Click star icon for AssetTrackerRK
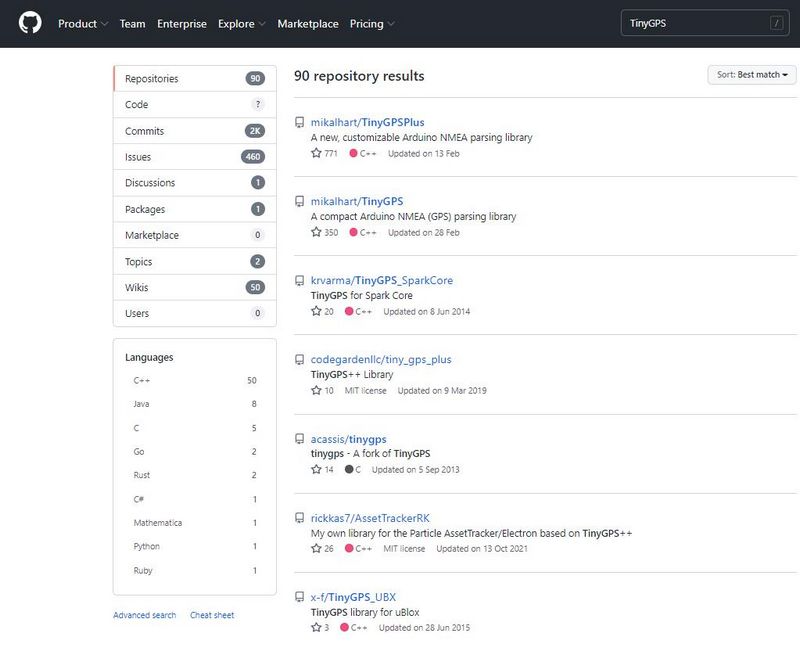The height and width of the screenshot is (648, 800). click(316, 549)
